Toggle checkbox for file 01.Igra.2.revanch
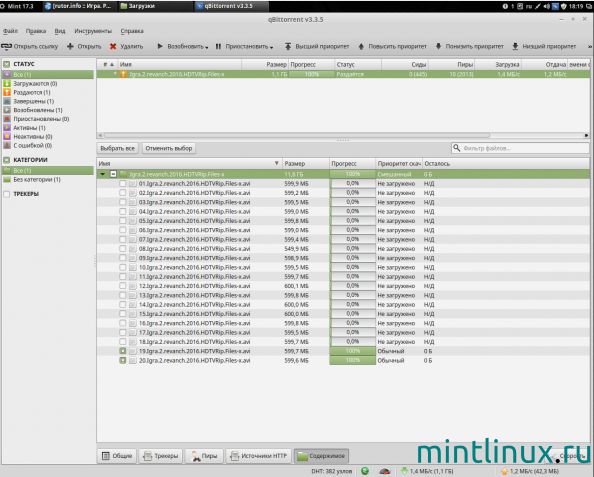The image size is (594, 477). tap(123, 183)
